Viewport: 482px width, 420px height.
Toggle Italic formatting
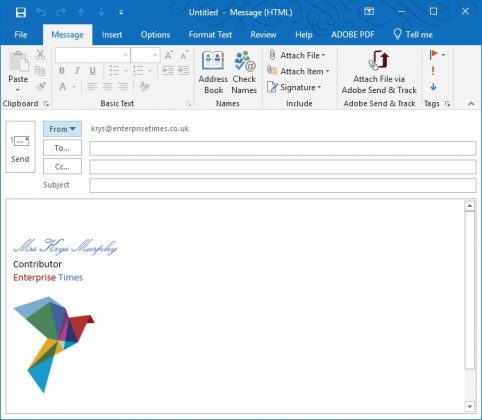(77, 71)
